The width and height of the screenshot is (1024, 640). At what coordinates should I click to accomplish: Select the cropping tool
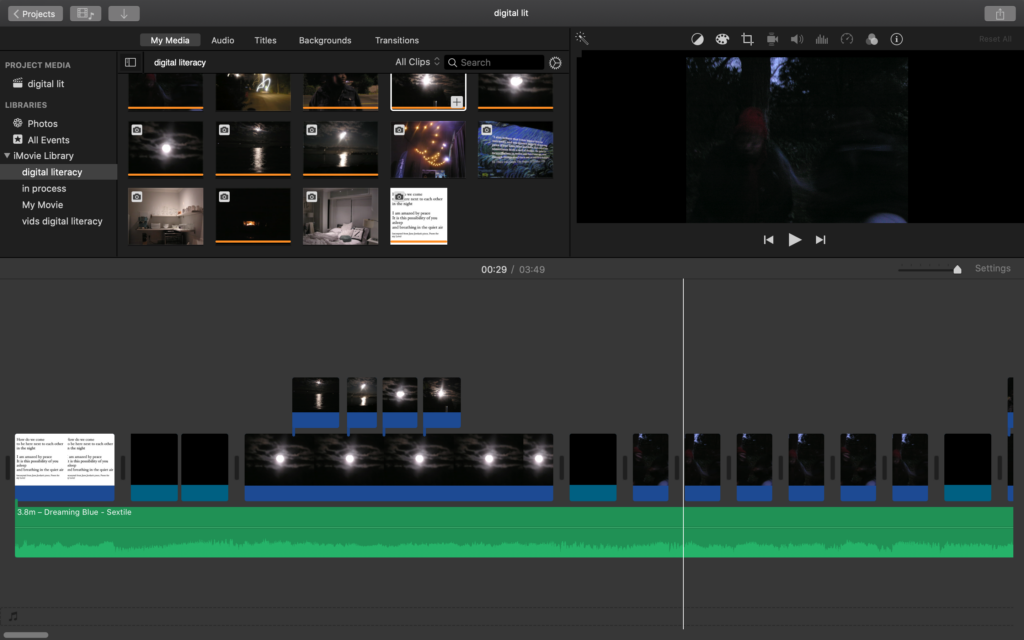pos(747,39)
